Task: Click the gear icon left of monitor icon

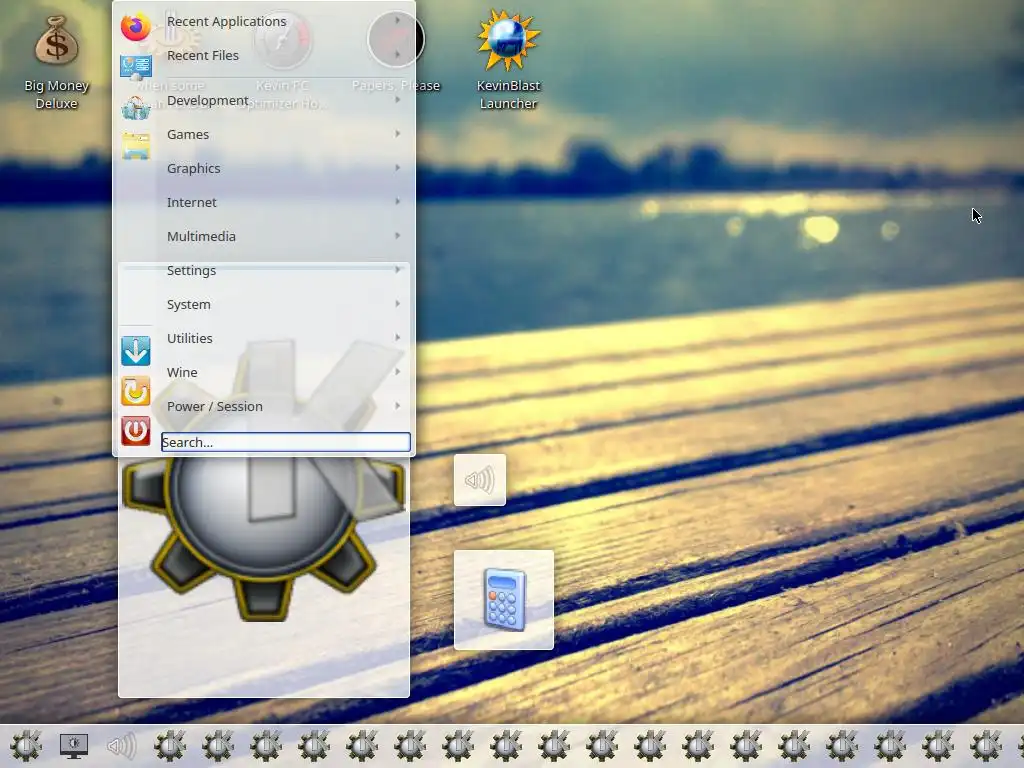Action: (26, 746)
